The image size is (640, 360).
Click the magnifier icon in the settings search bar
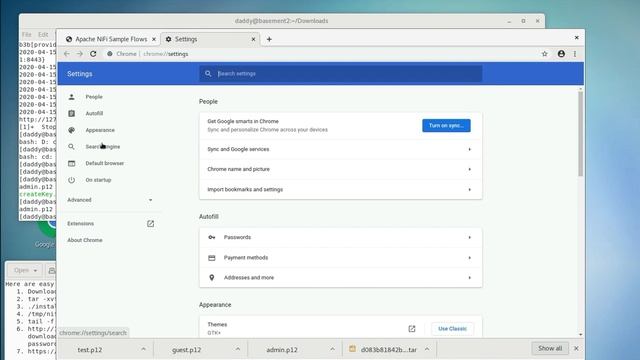point(208,73)
